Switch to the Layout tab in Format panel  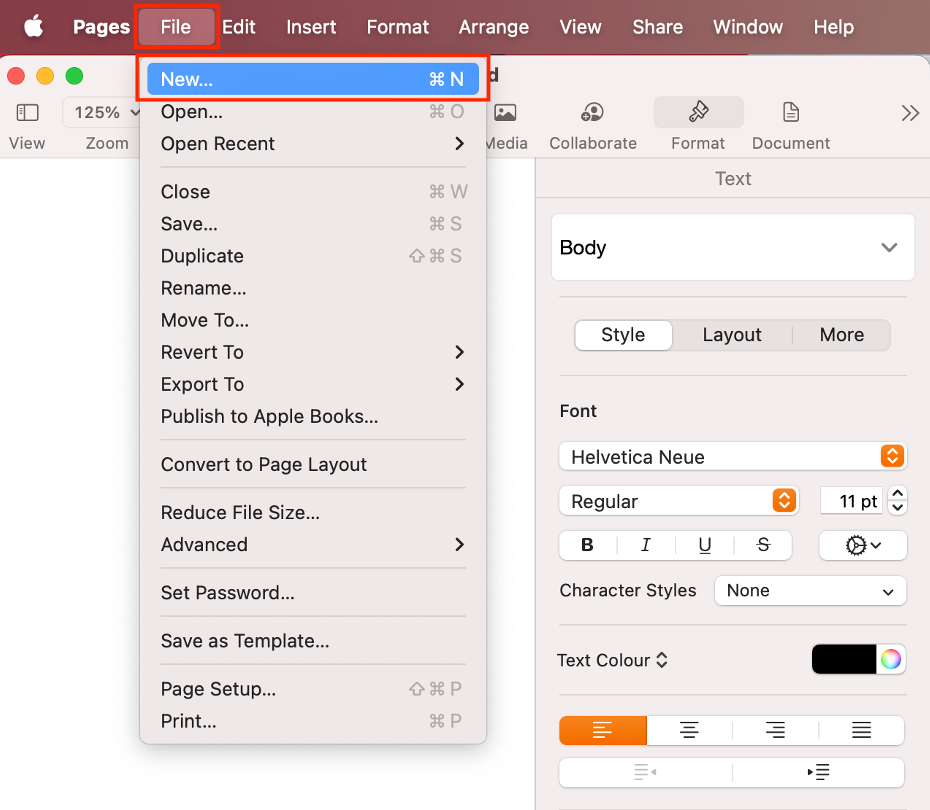pyautogui.click(x=731, y=335)
